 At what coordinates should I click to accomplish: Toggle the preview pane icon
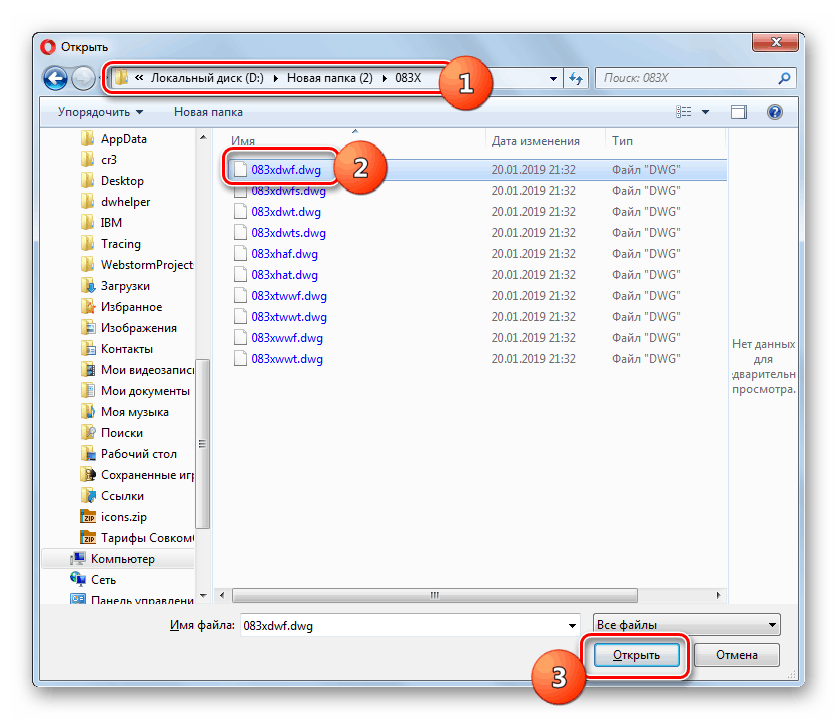[739, 112]
